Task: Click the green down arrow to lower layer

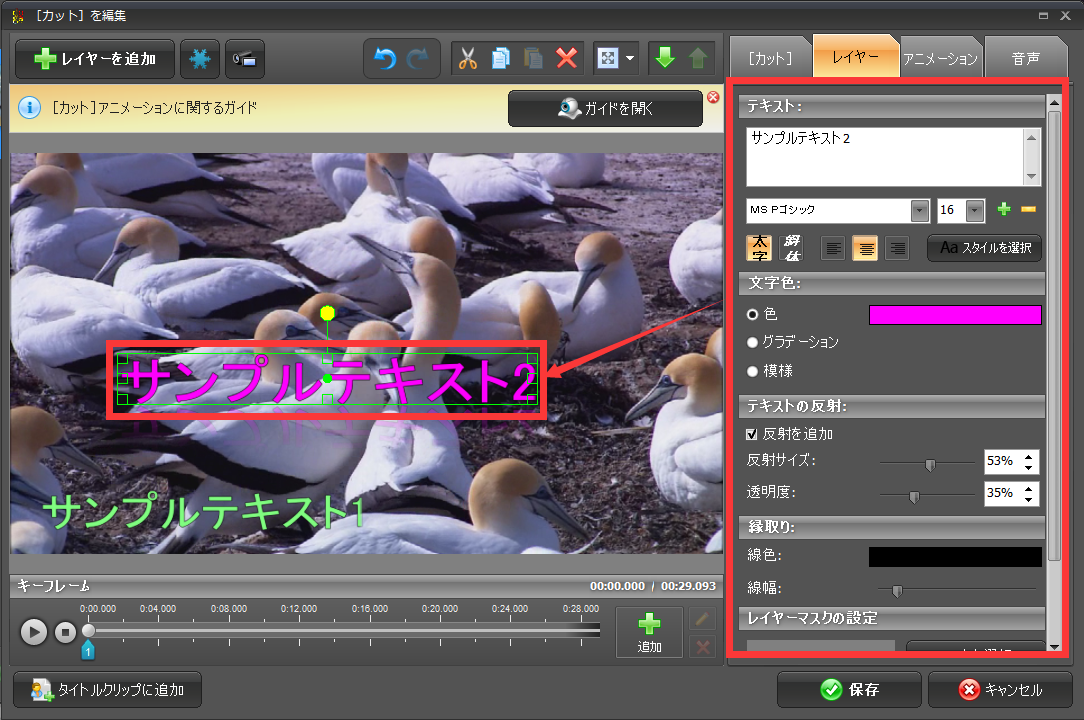Action: pyautogui.click(x=664, y=57)
